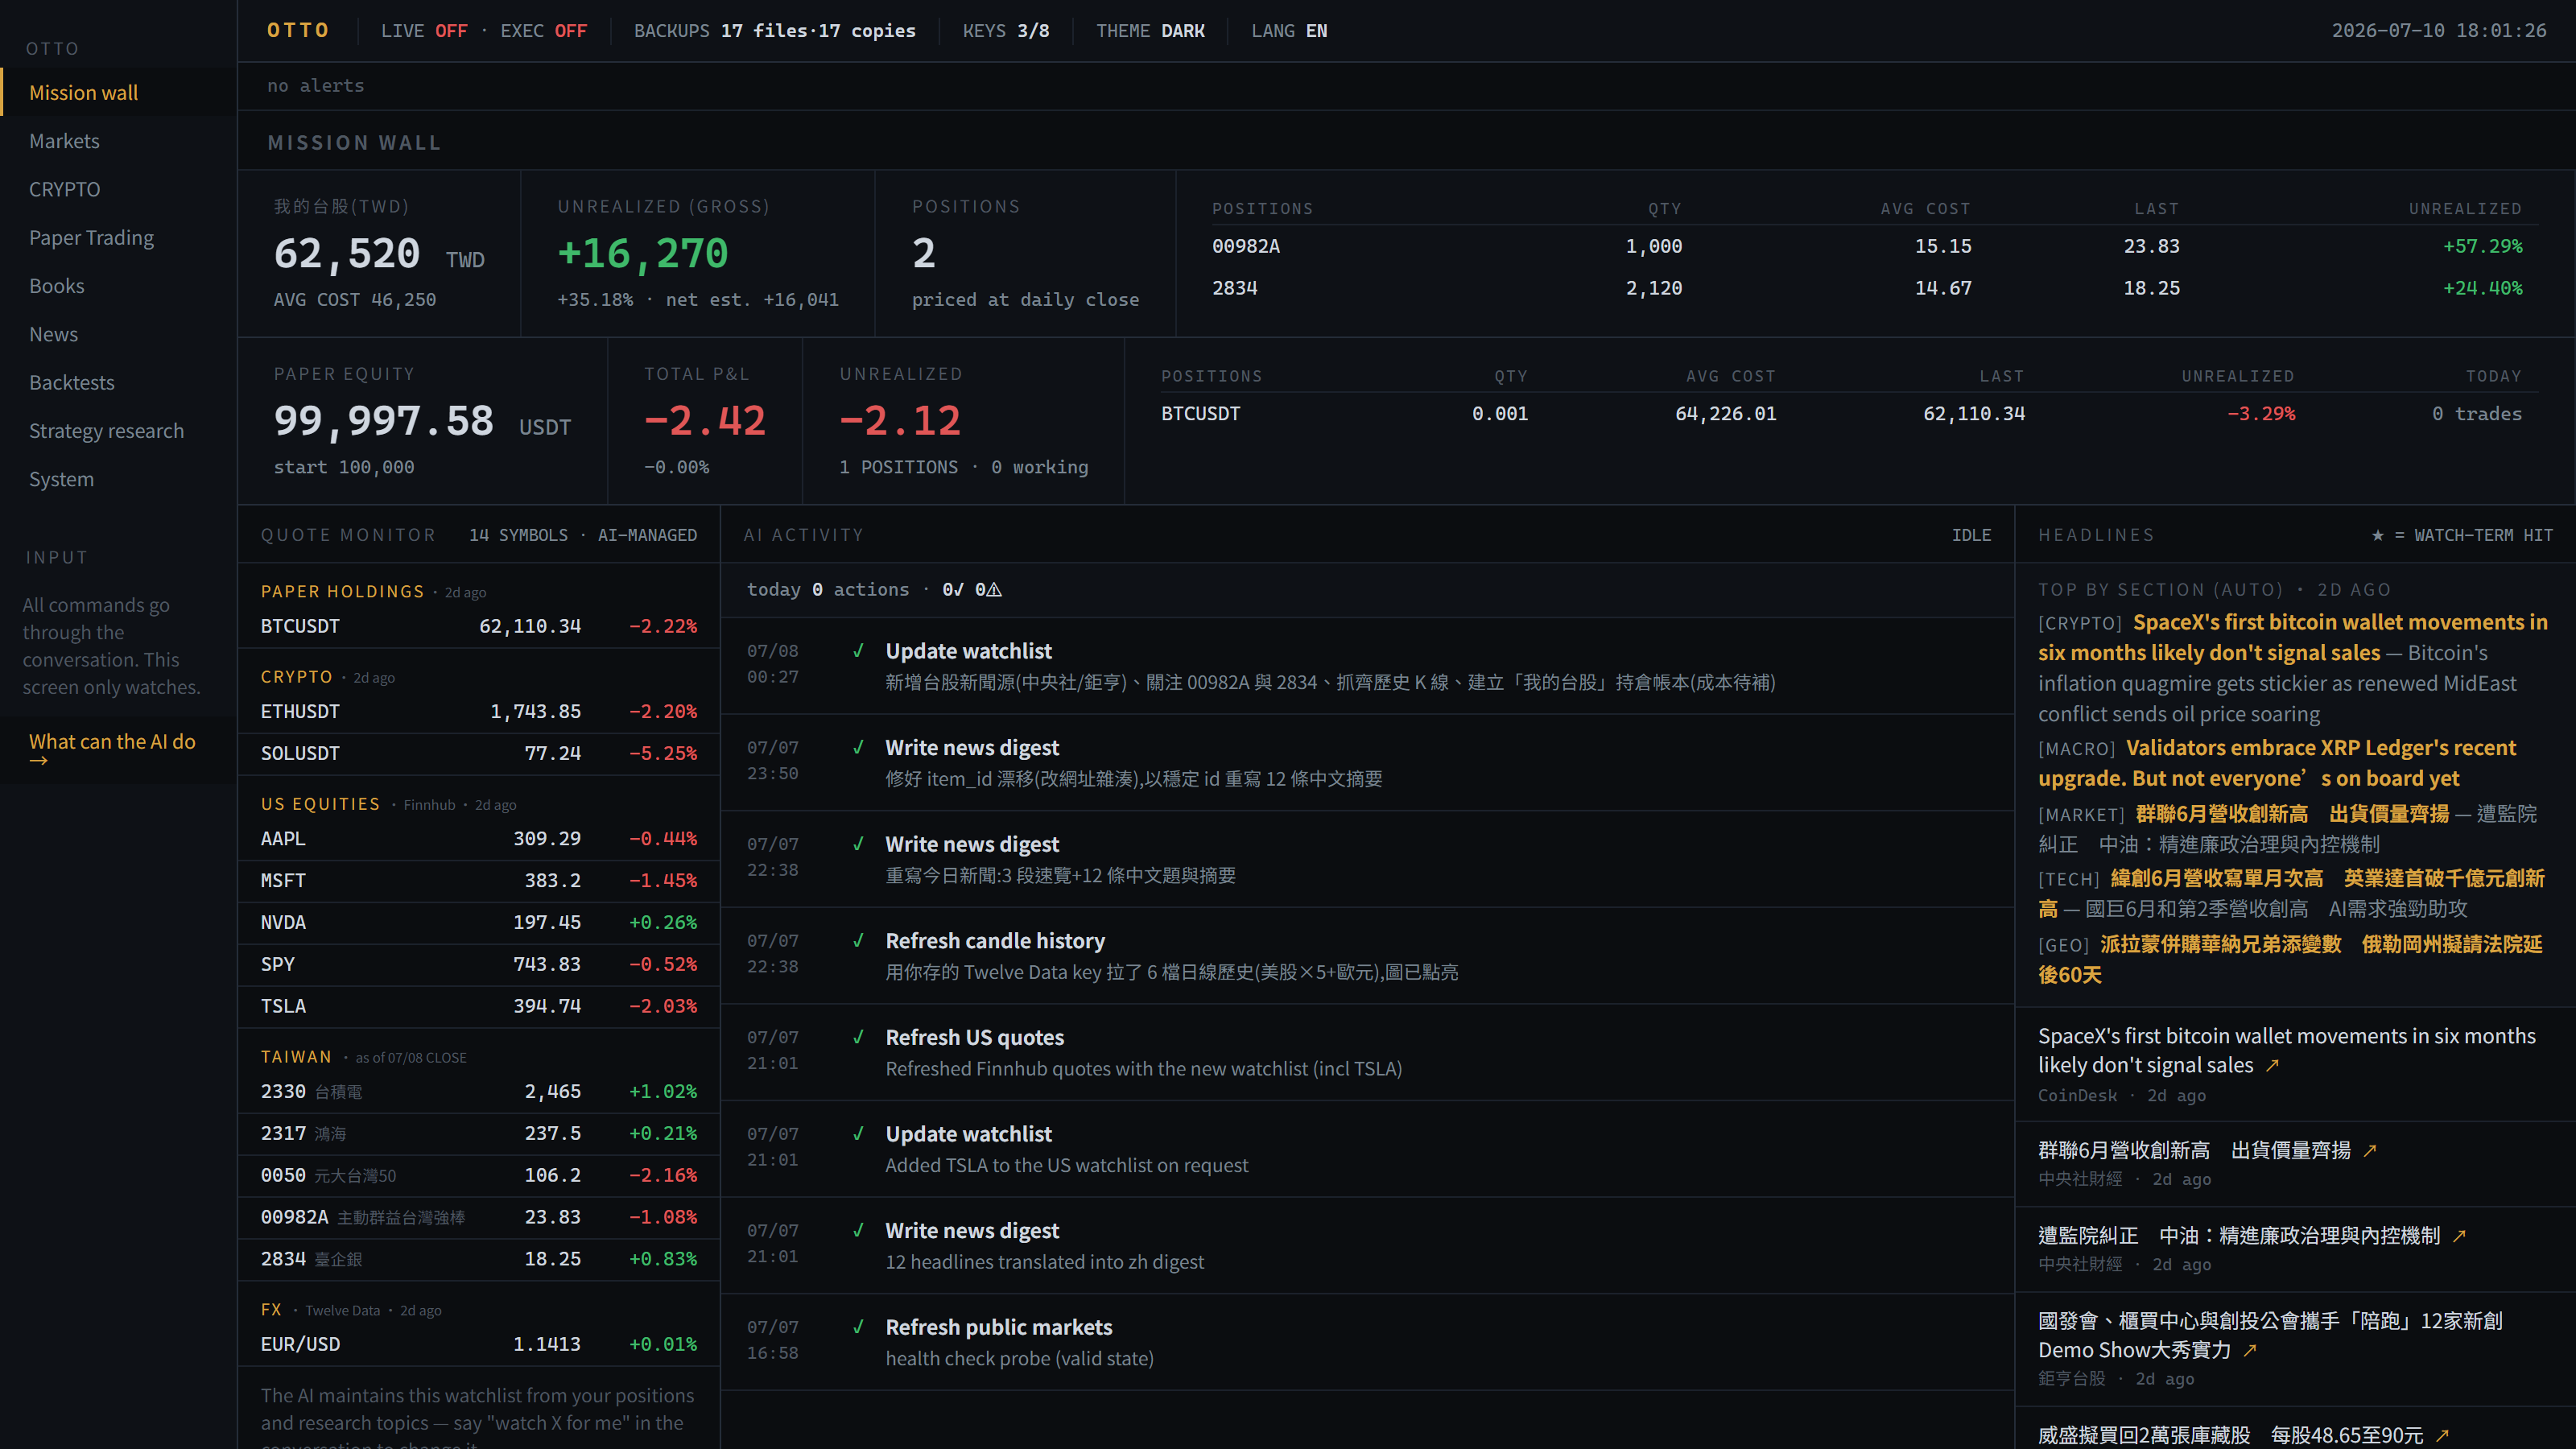Click the OTTO logo

pos(298,30)
